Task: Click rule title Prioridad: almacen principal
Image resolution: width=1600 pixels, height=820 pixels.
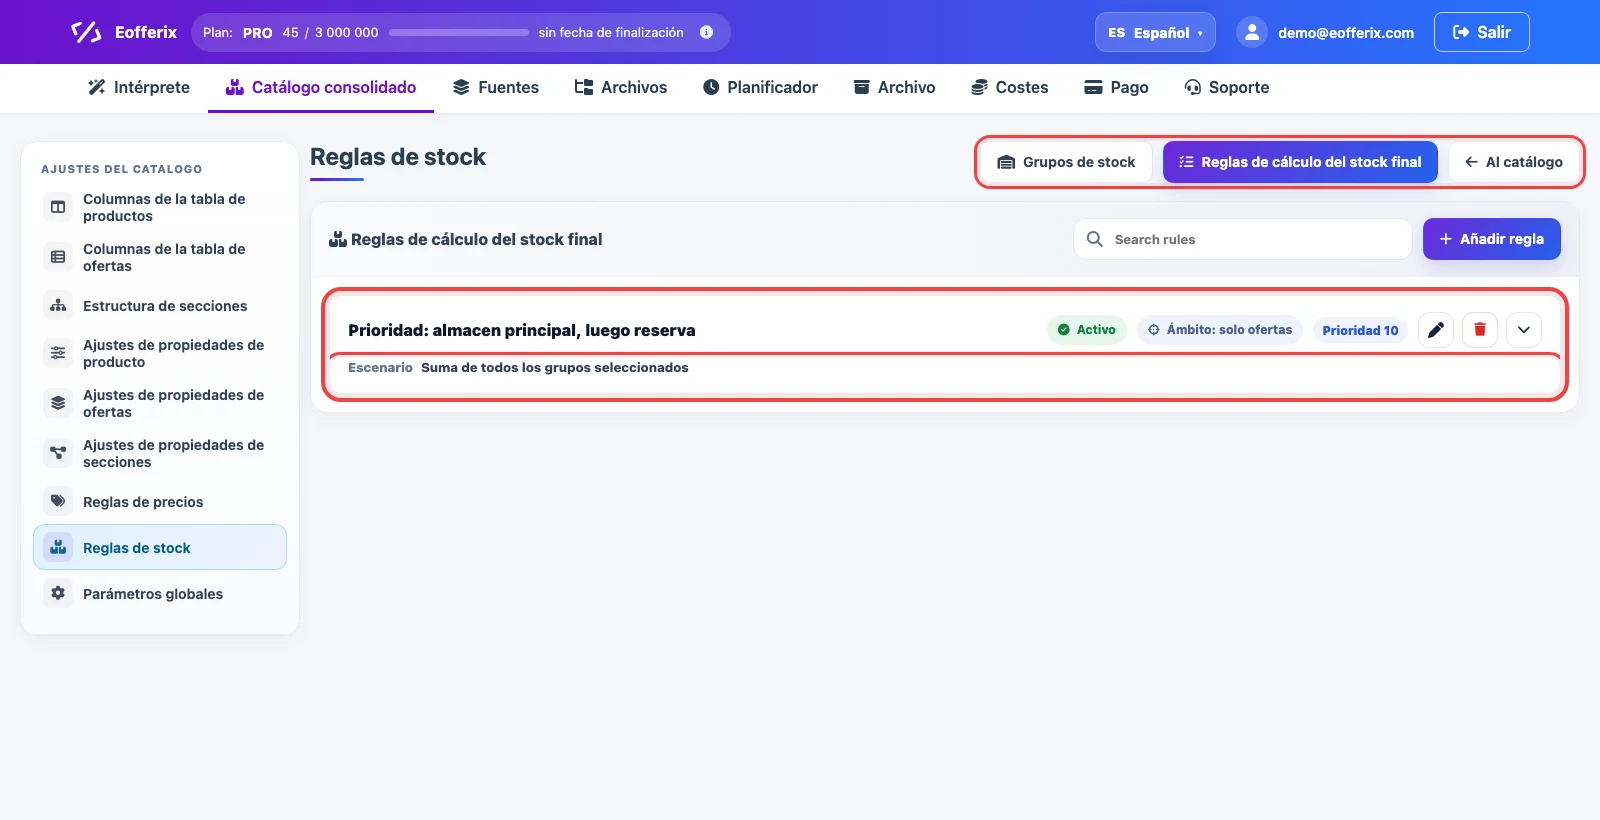Action: pos(521,330)
